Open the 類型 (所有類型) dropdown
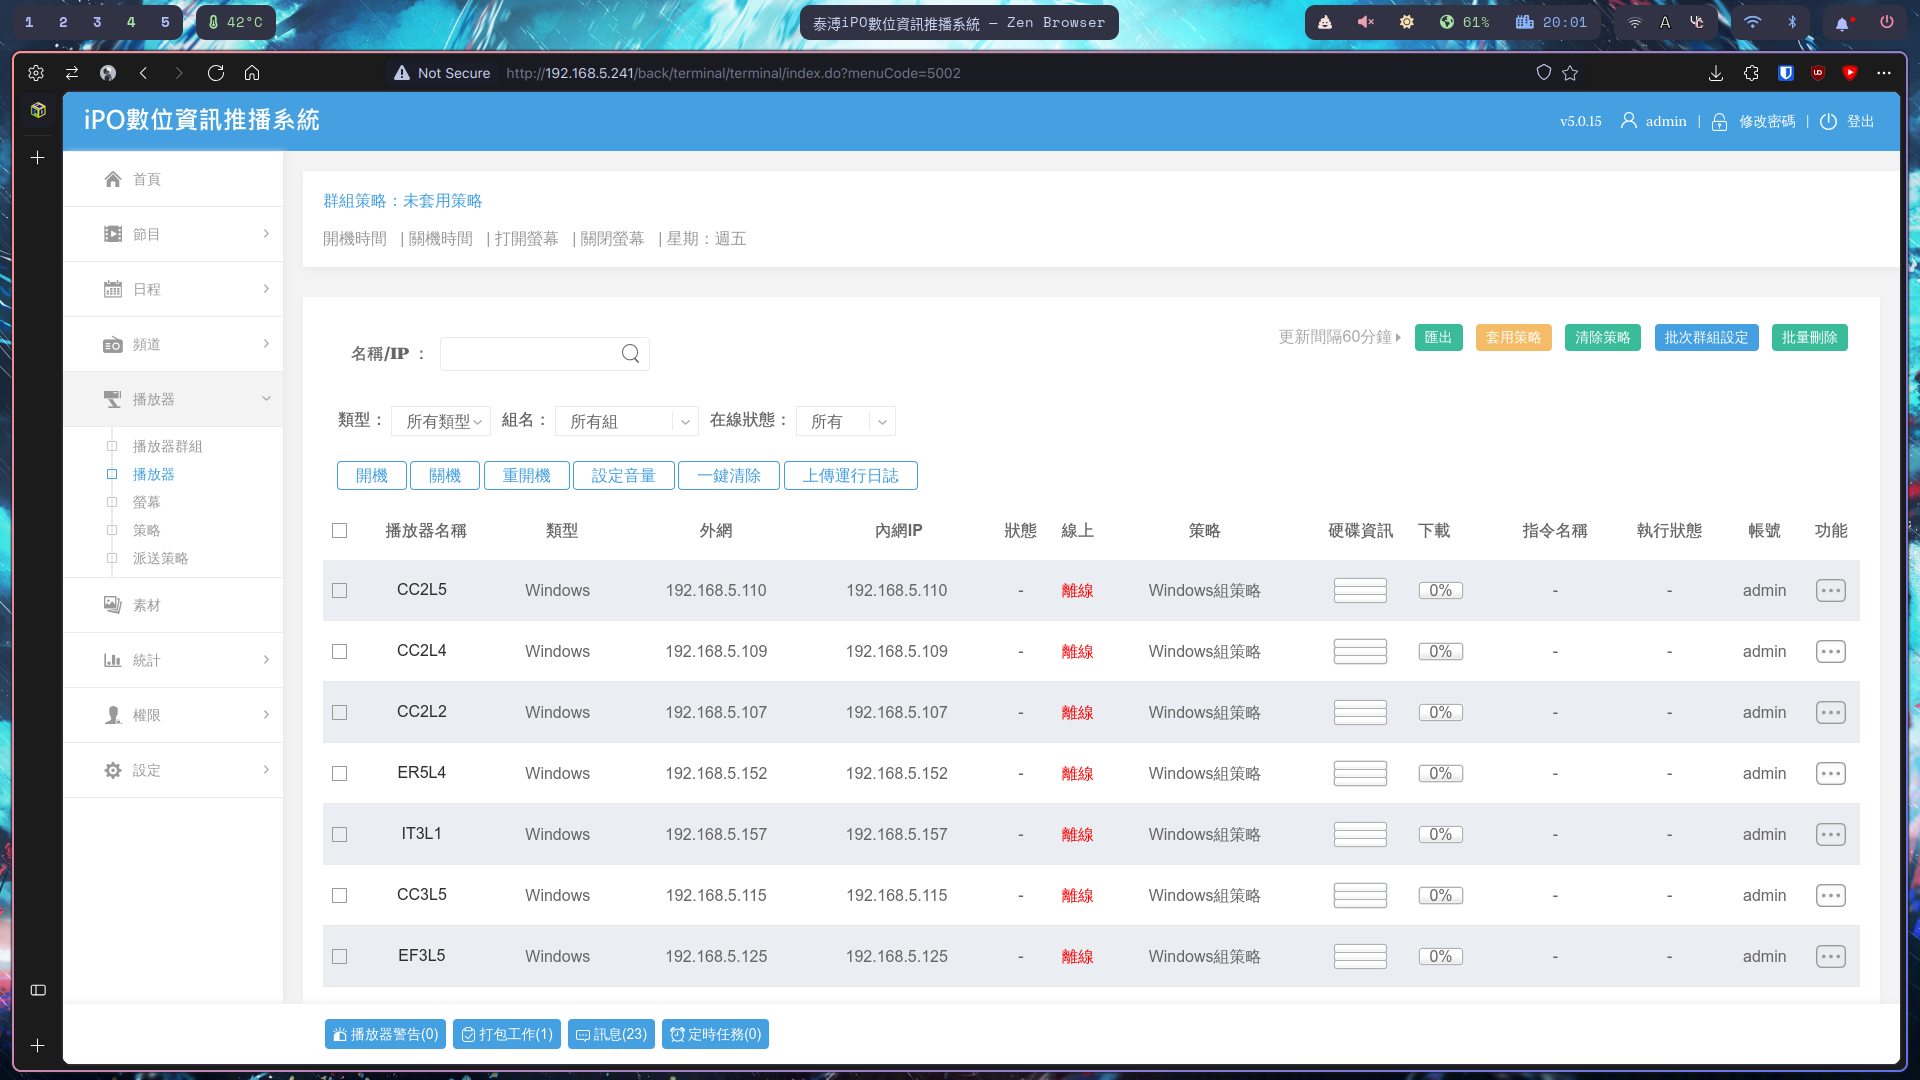This screenshot has width=1920, height=1080. (x=441, y=421)
